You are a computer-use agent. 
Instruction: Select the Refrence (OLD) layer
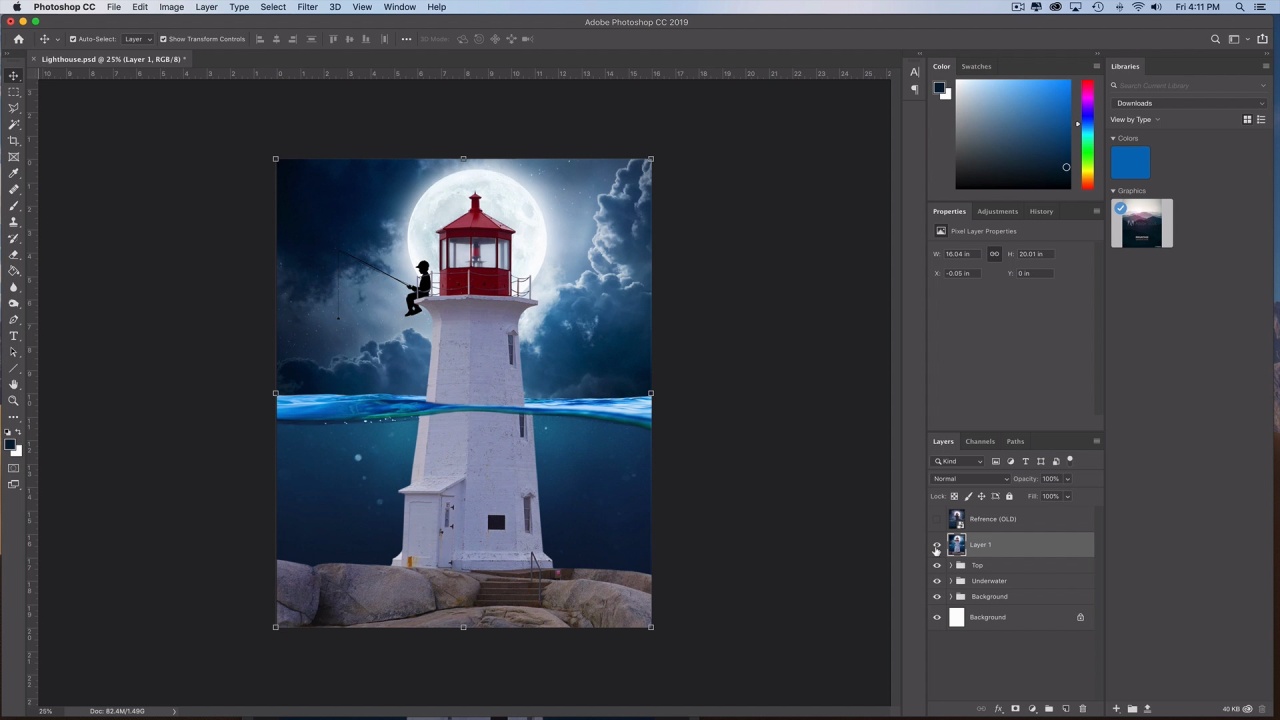click(x=992, y=519)
